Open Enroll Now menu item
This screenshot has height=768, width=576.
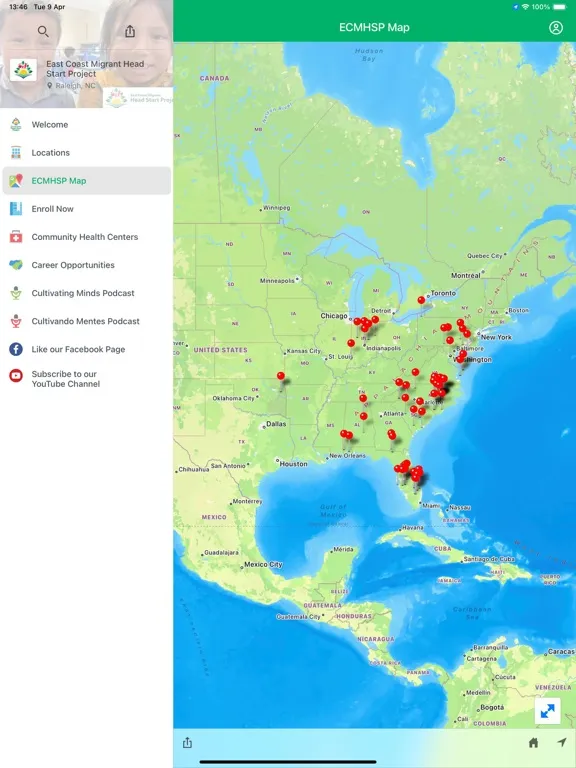point(87,209)
